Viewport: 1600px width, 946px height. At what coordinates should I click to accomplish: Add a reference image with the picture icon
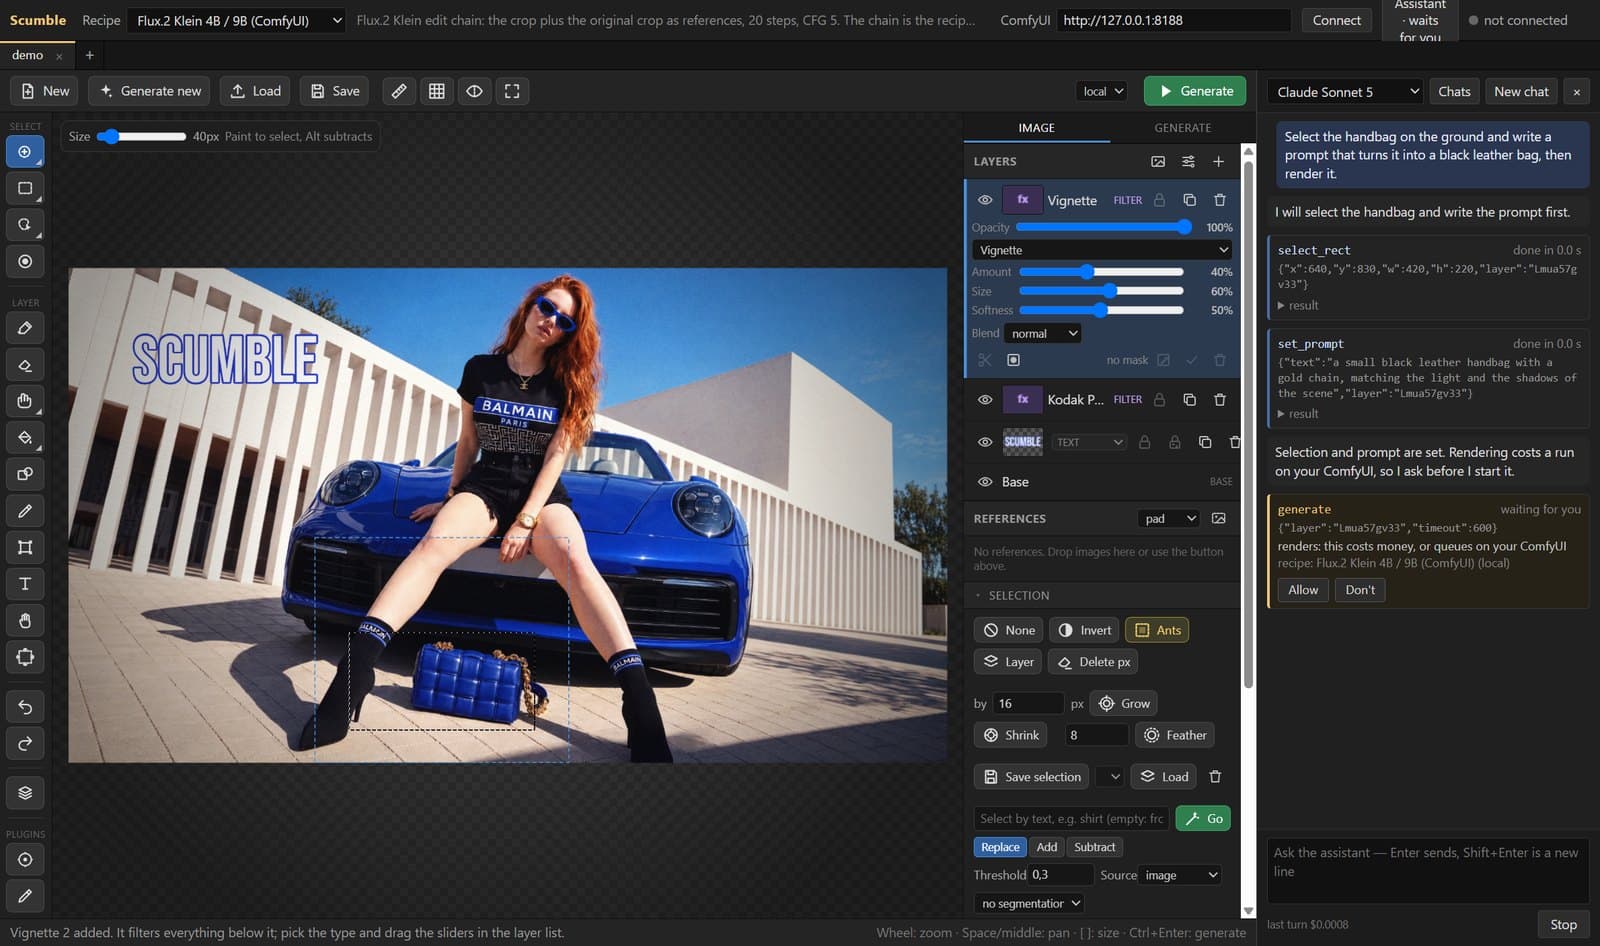point(1218,518)
